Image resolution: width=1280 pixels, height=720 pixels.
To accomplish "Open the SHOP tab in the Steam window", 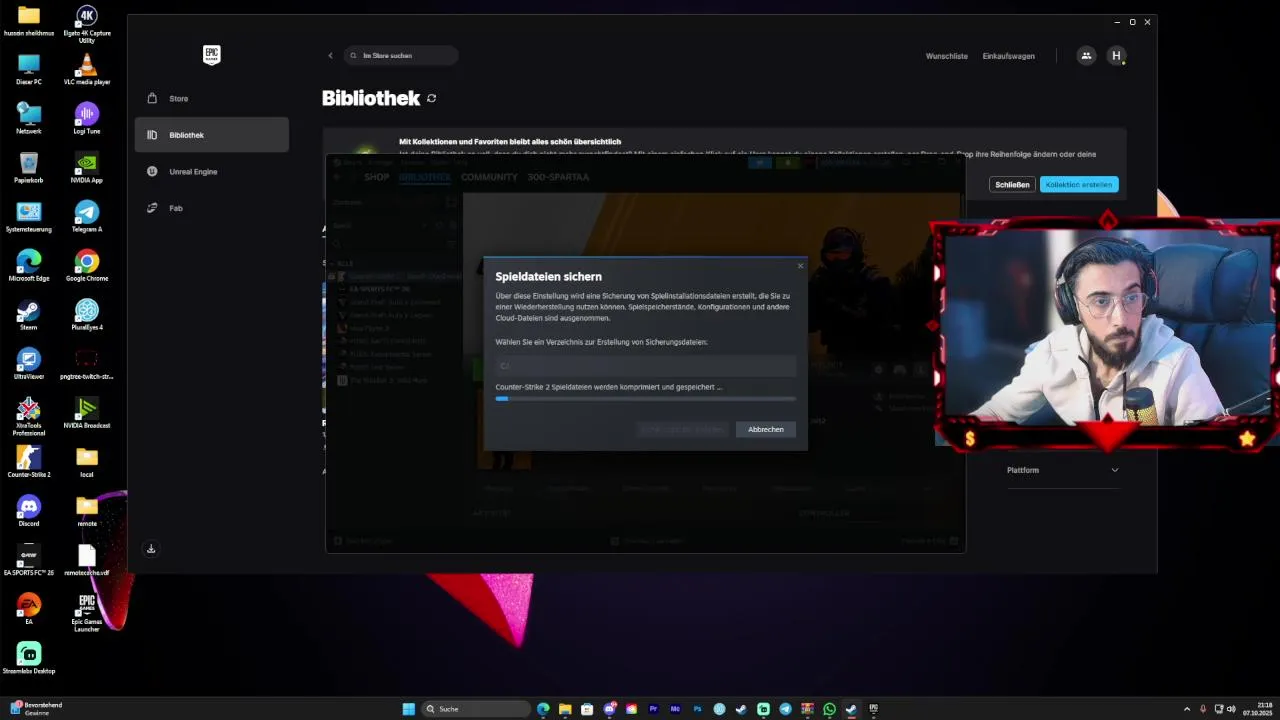I will click(x=376, y=177).
